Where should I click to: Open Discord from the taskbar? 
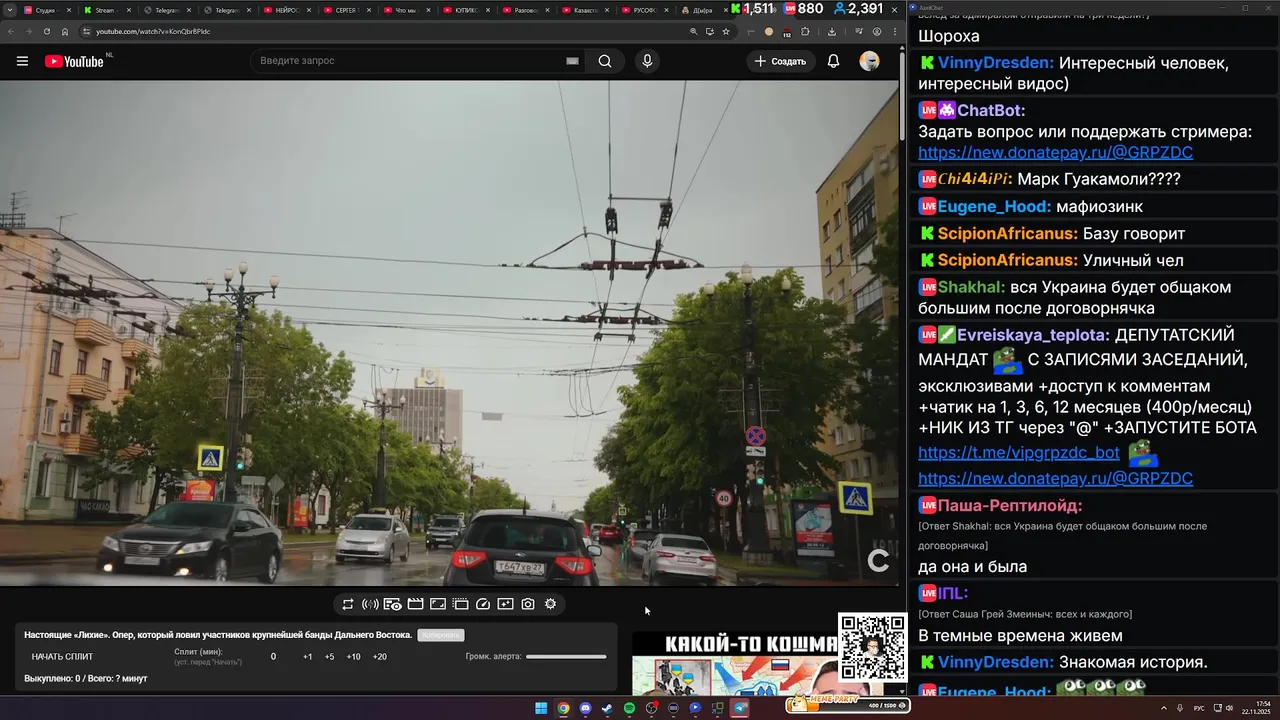pyautogui.click(x=585, y=708)
